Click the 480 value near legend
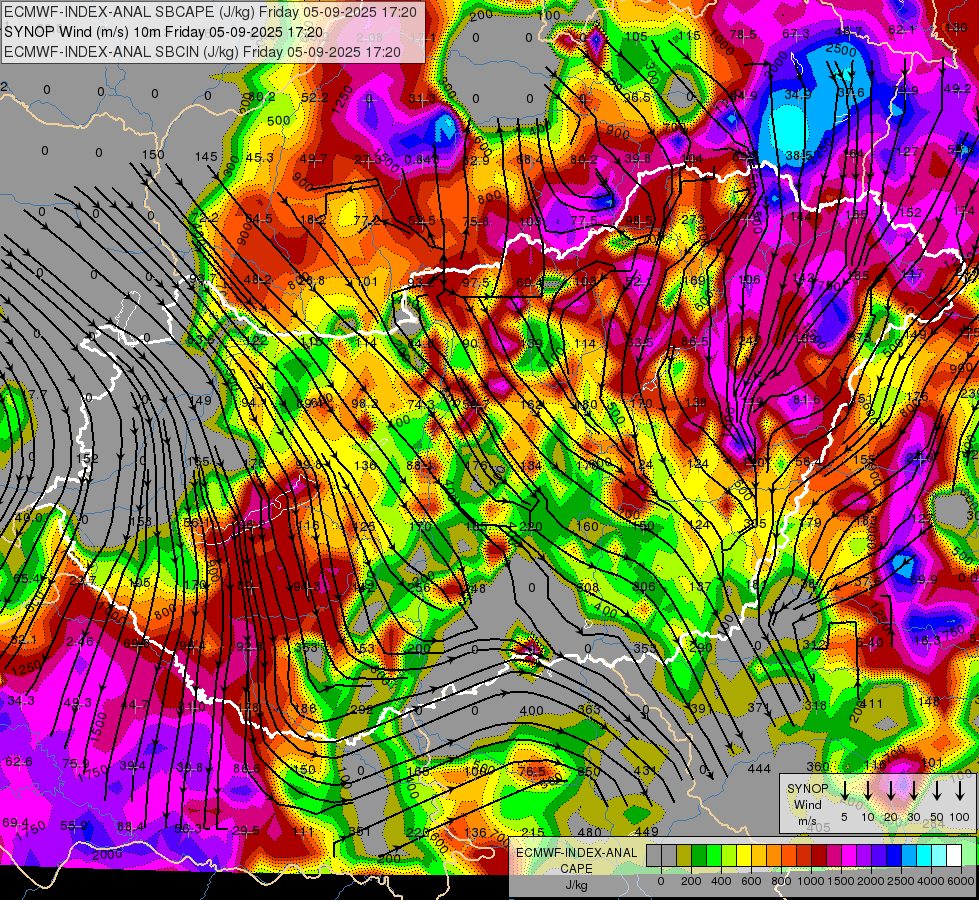This screenshot has height=900, width=979. tap(590, 832)
